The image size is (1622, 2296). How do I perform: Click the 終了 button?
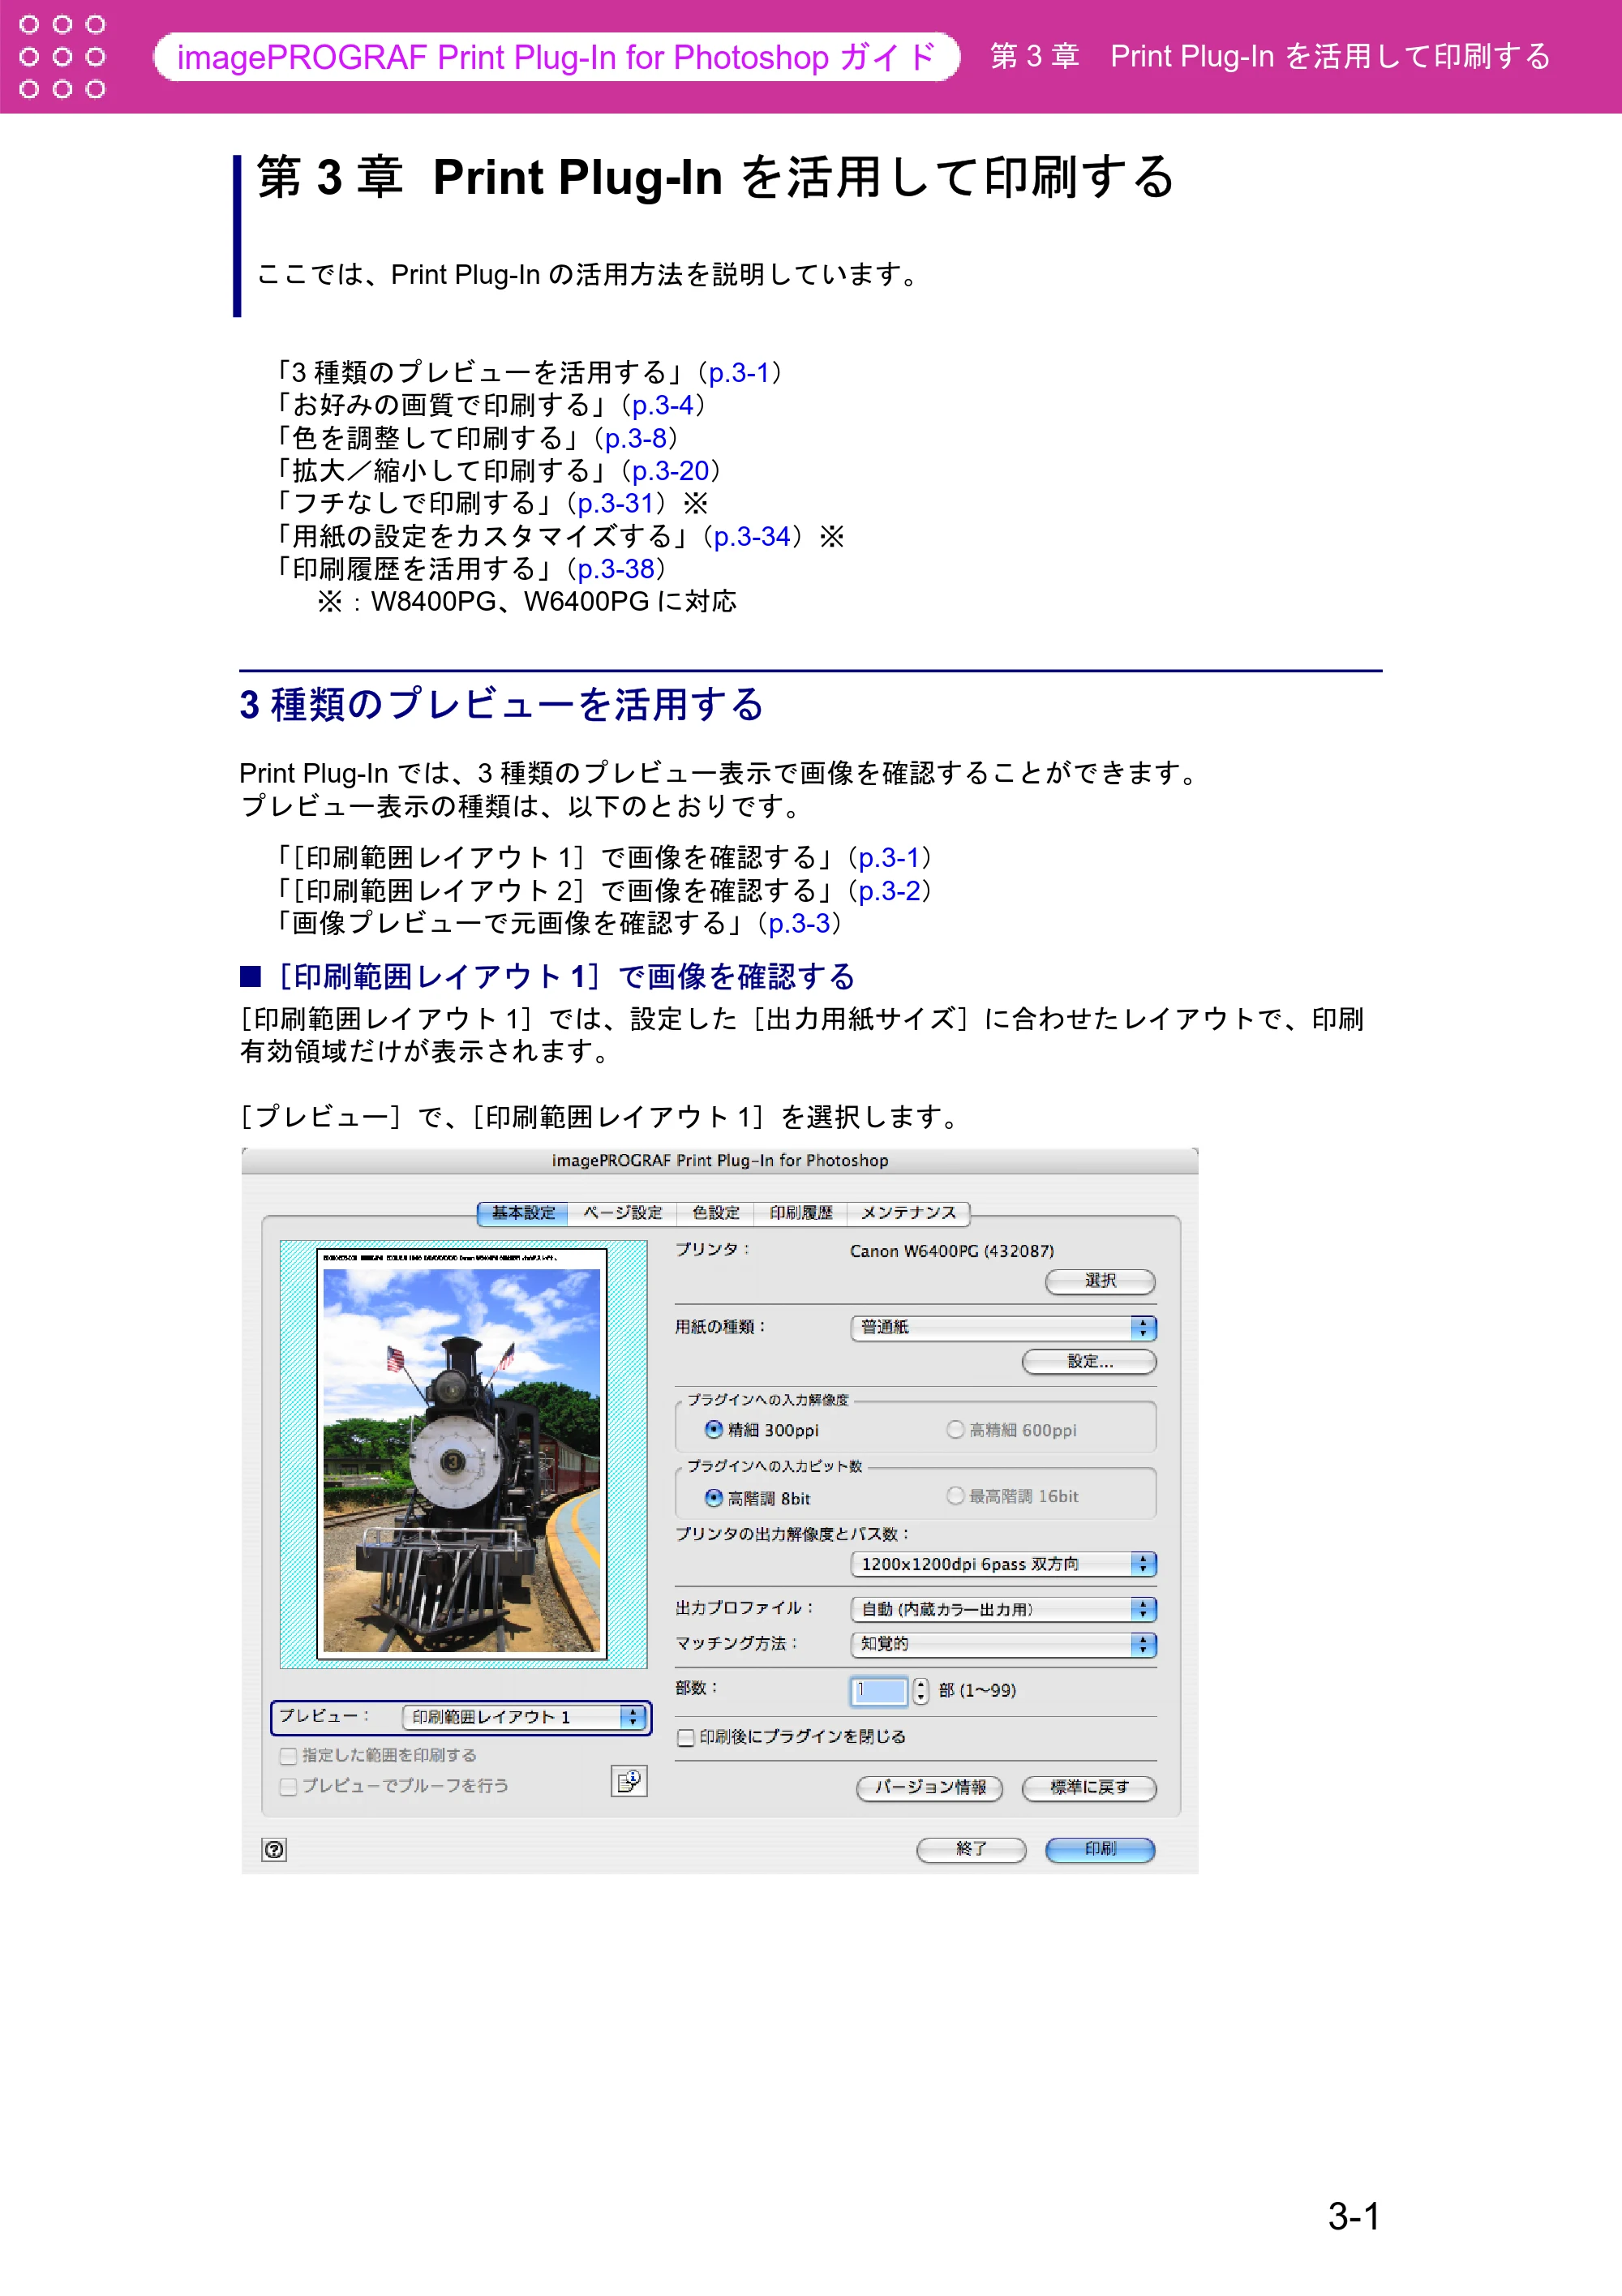tap(971, 1849)
